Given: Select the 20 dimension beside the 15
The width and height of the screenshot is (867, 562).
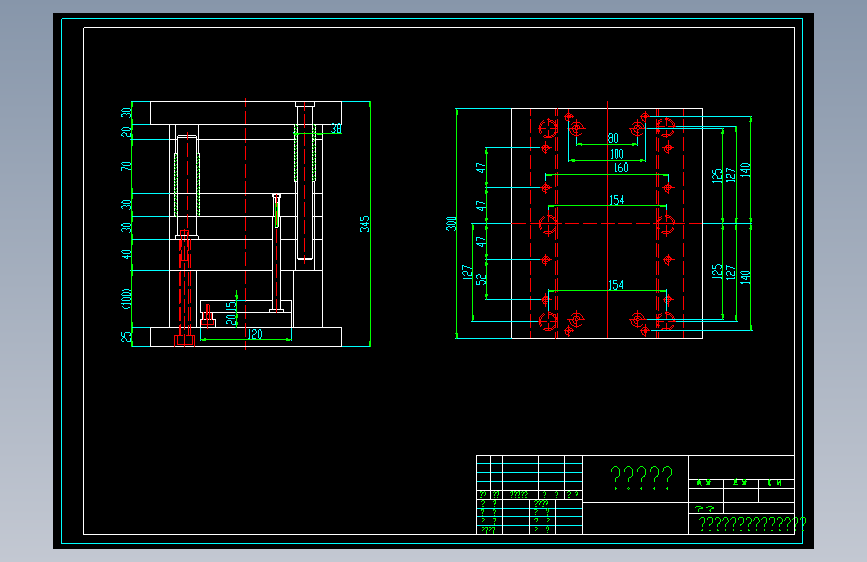Looking at the screenshot, I should pos(231,319).
